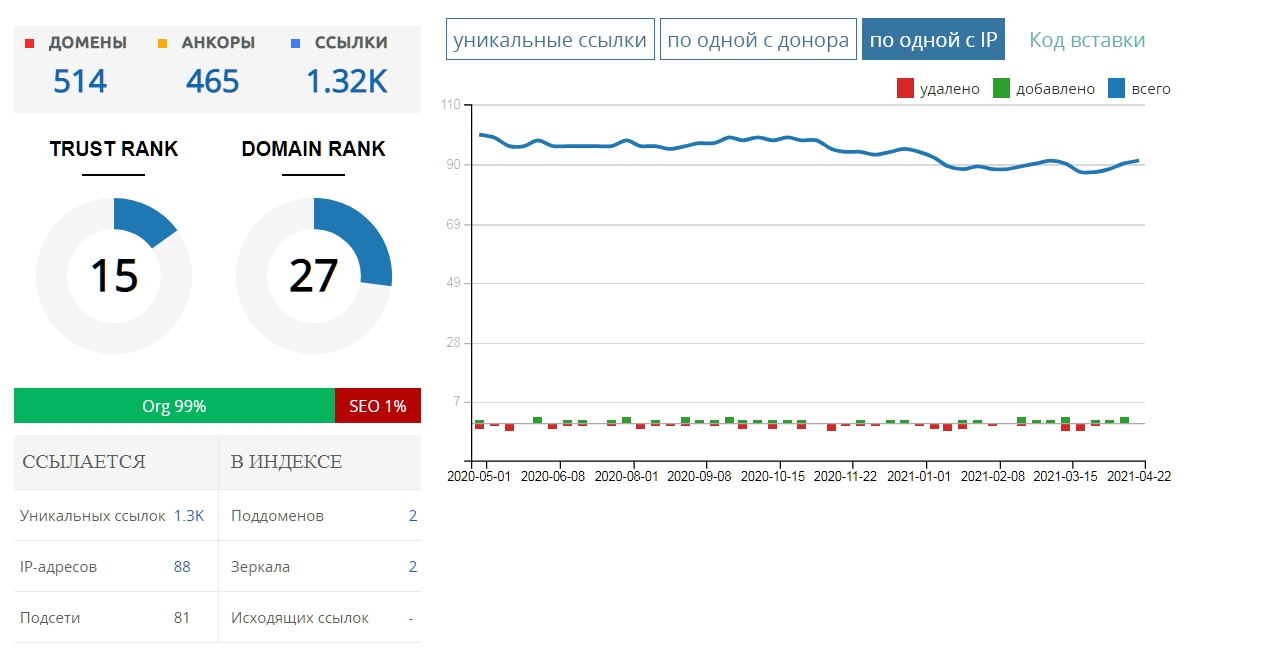Click the Domain Rank donut chart showing 27
This screenshot has height=669, width=1281.
point(314,275)
